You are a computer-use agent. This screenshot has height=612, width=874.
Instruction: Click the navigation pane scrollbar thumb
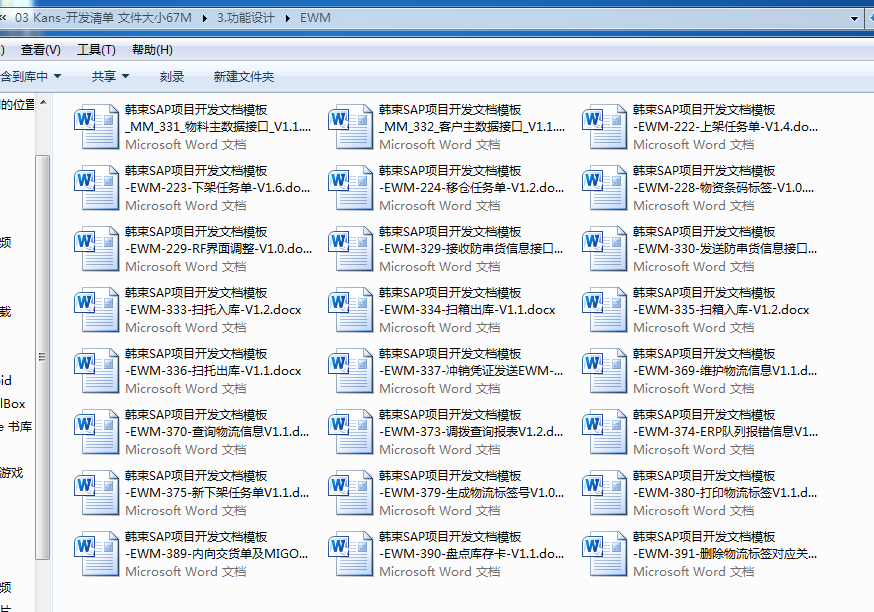point(42,357)
